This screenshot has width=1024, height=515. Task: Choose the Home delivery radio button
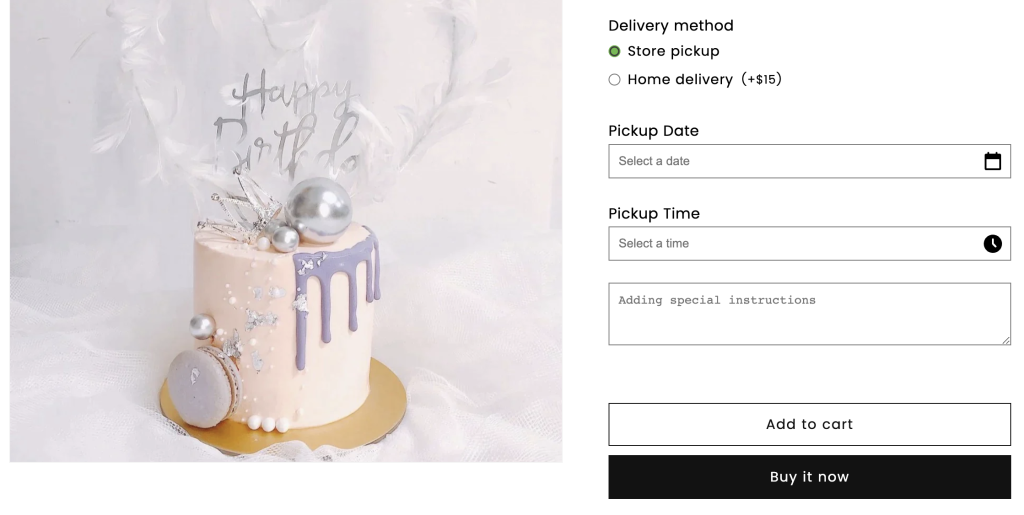(x=614, y=80)
